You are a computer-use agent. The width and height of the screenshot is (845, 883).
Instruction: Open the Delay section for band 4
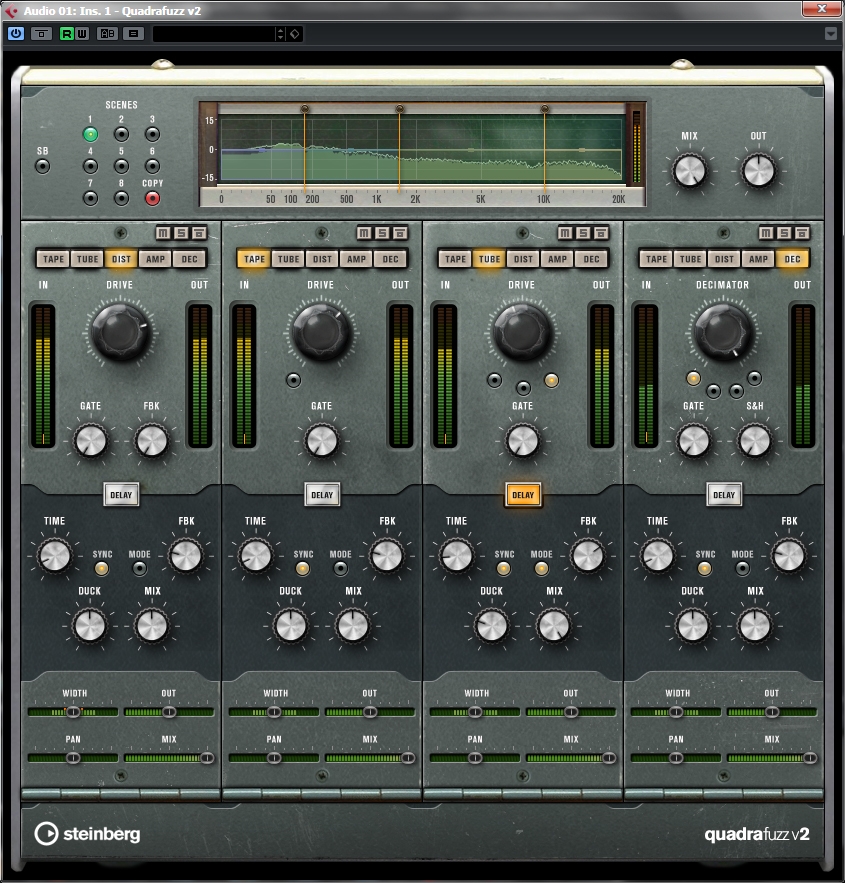pos(724,495)
